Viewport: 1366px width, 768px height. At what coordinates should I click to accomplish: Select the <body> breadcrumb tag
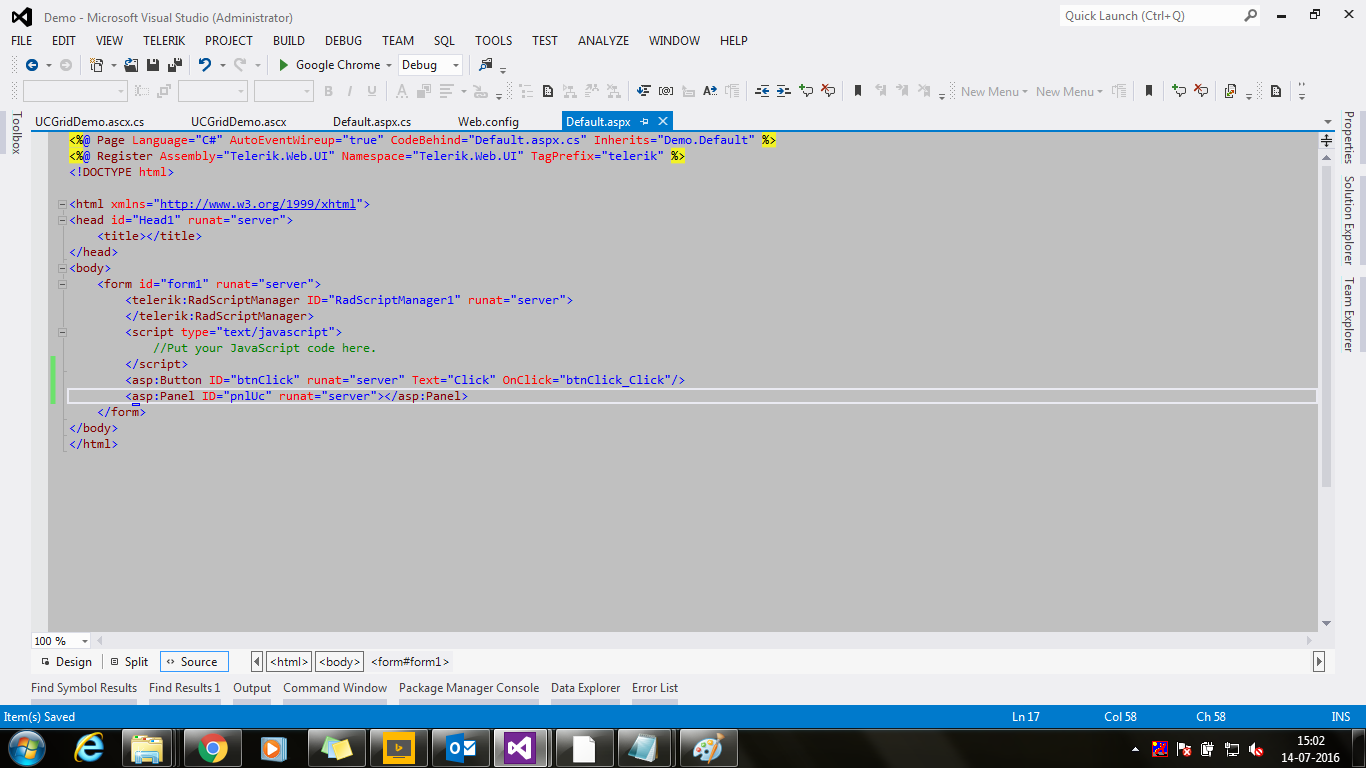pos(339,662)
